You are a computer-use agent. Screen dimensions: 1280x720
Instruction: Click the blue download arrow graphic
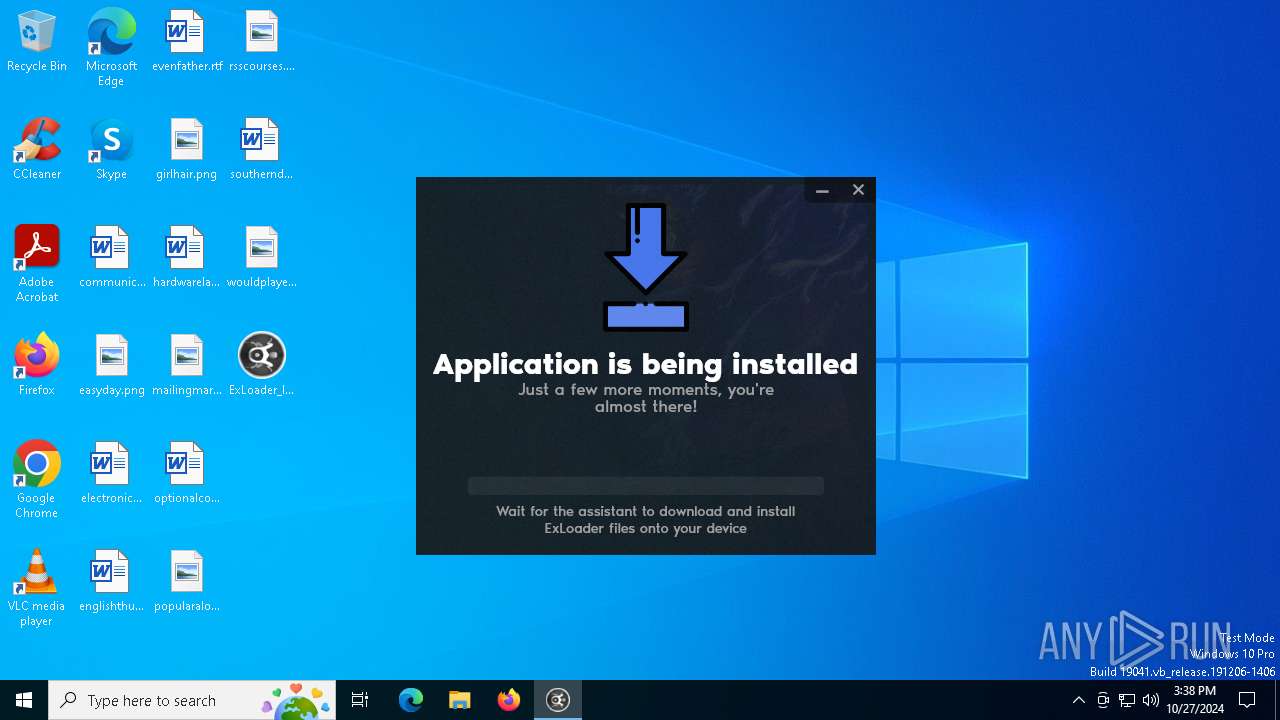[646, 267]
